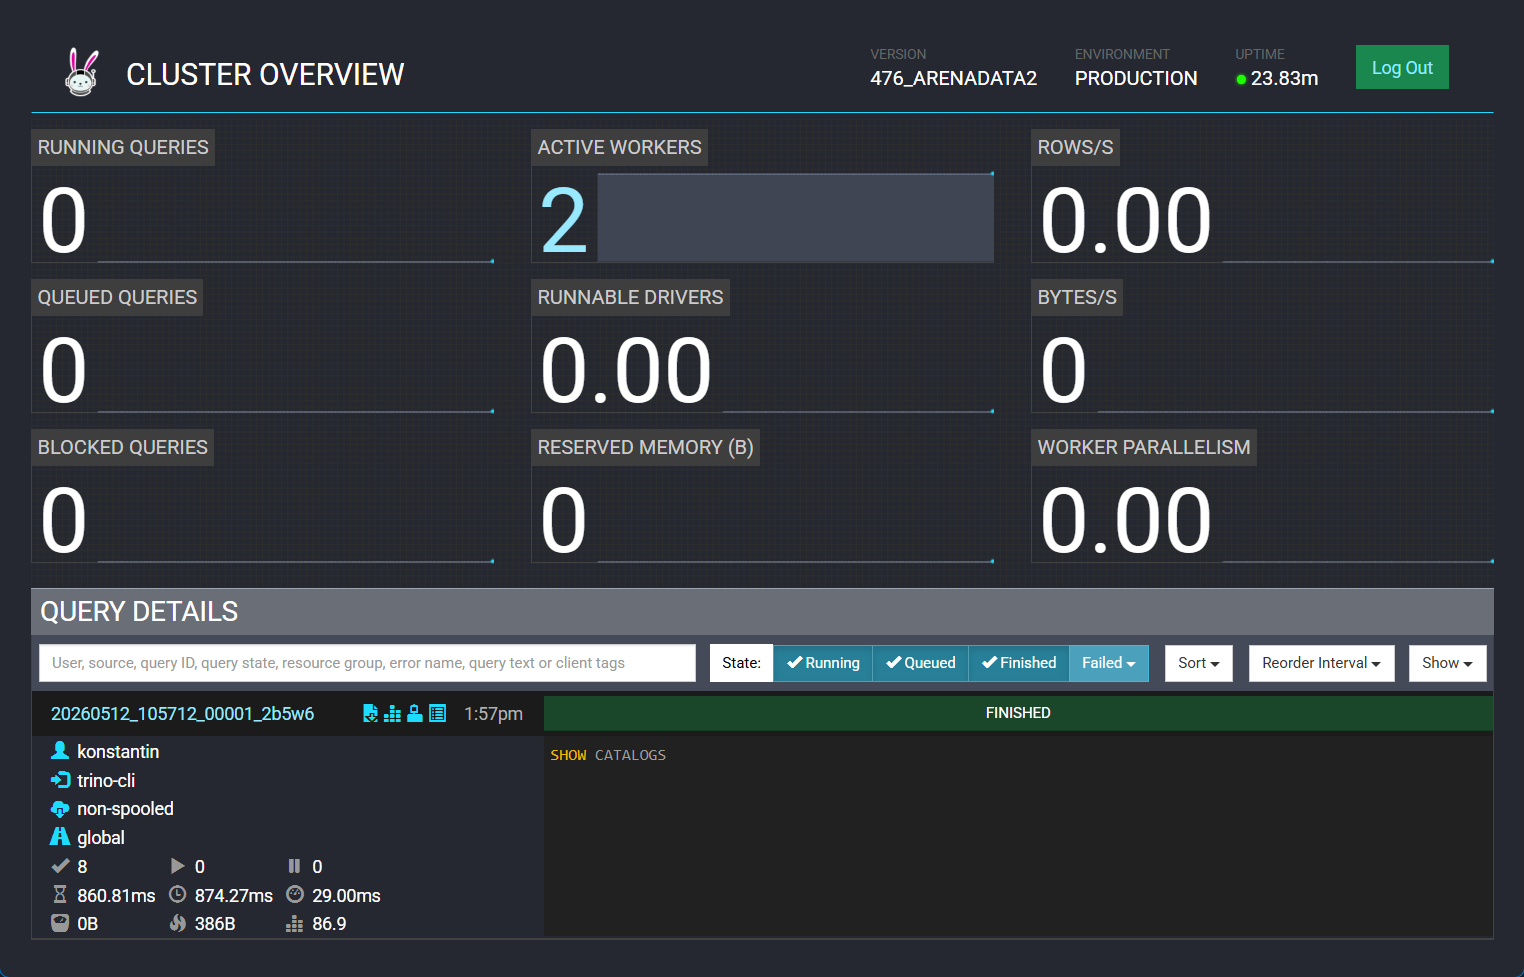The height and width of the screenshot is (977, 1524).
Task: Click the user icon next to konstantin
Action: 60,751
